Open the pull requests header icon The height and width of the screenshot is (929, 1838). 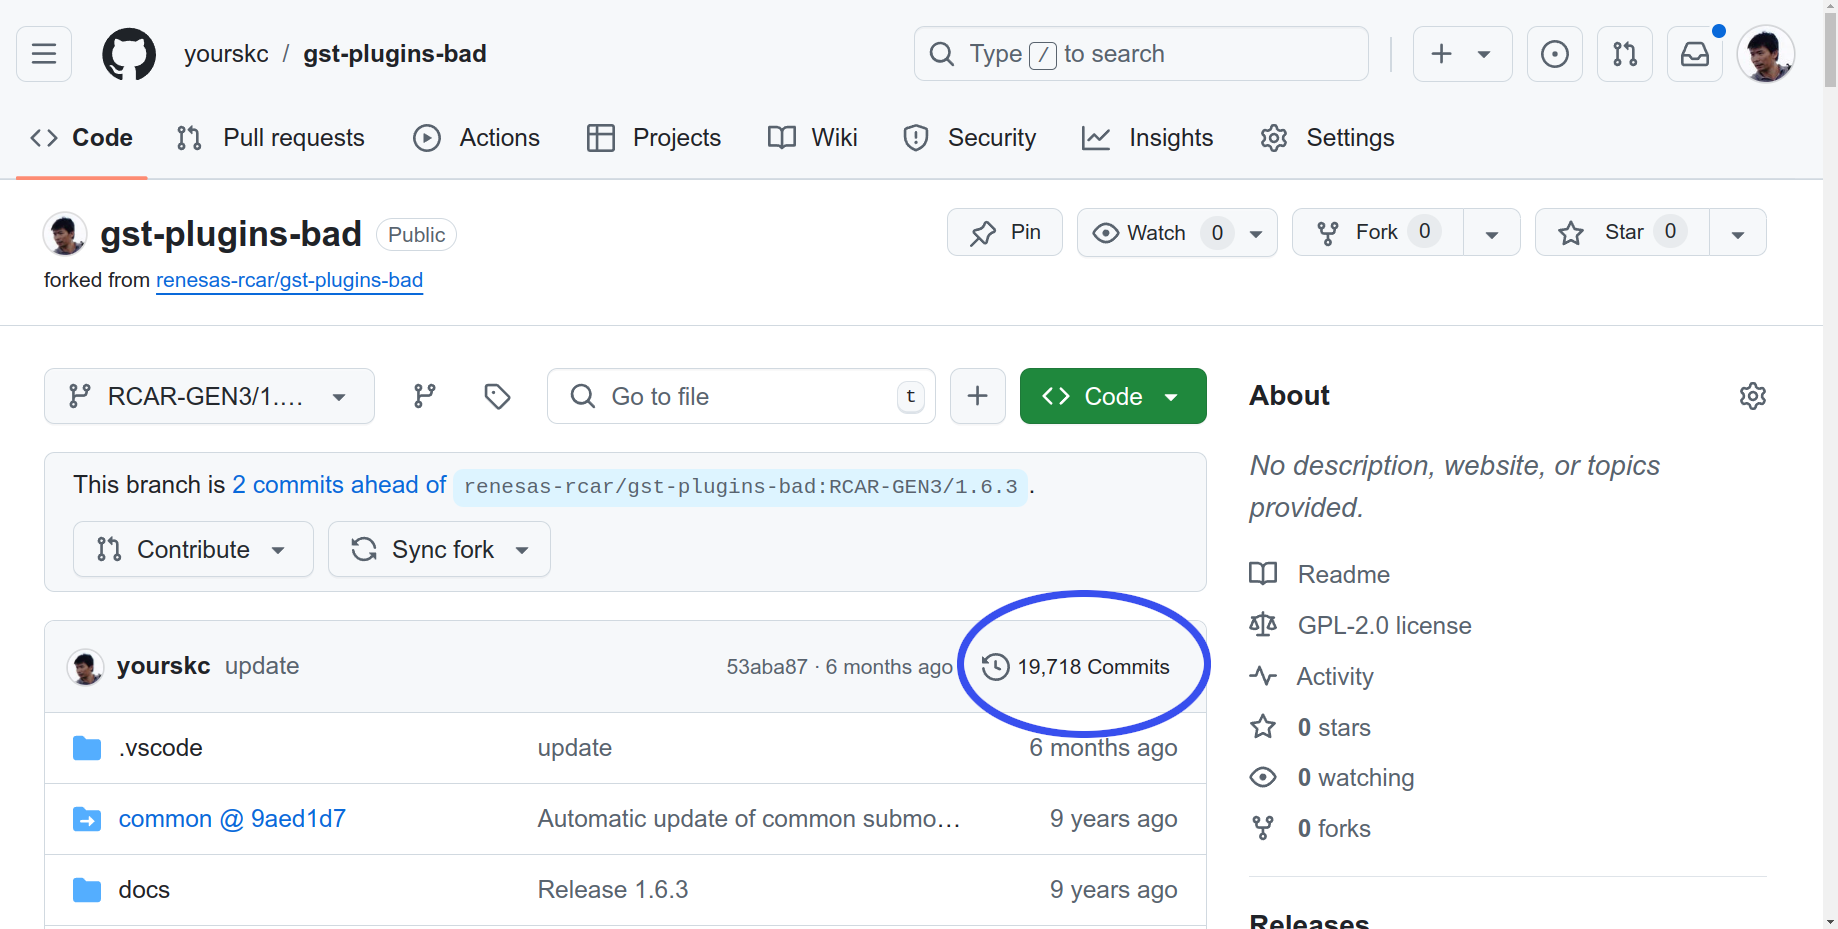1624,54
